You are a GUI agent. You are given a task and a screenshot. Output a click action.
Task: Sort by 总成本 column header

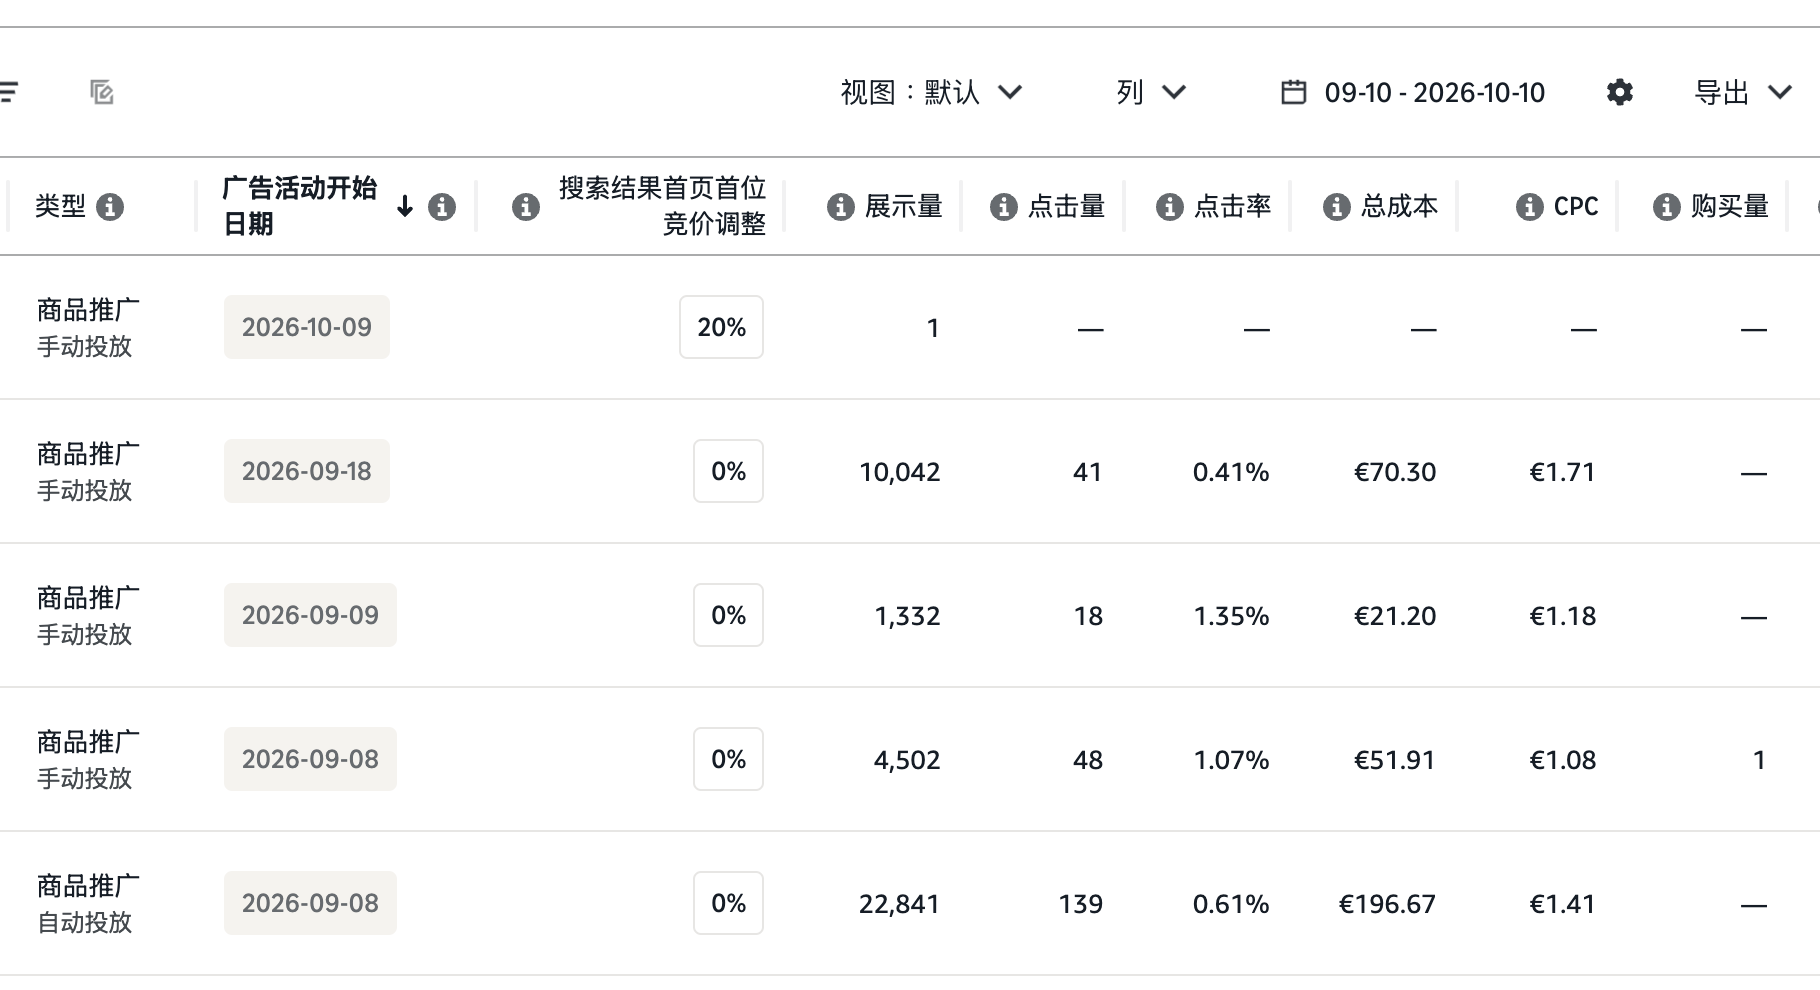pyautogui.click(x=1399, y=207)
